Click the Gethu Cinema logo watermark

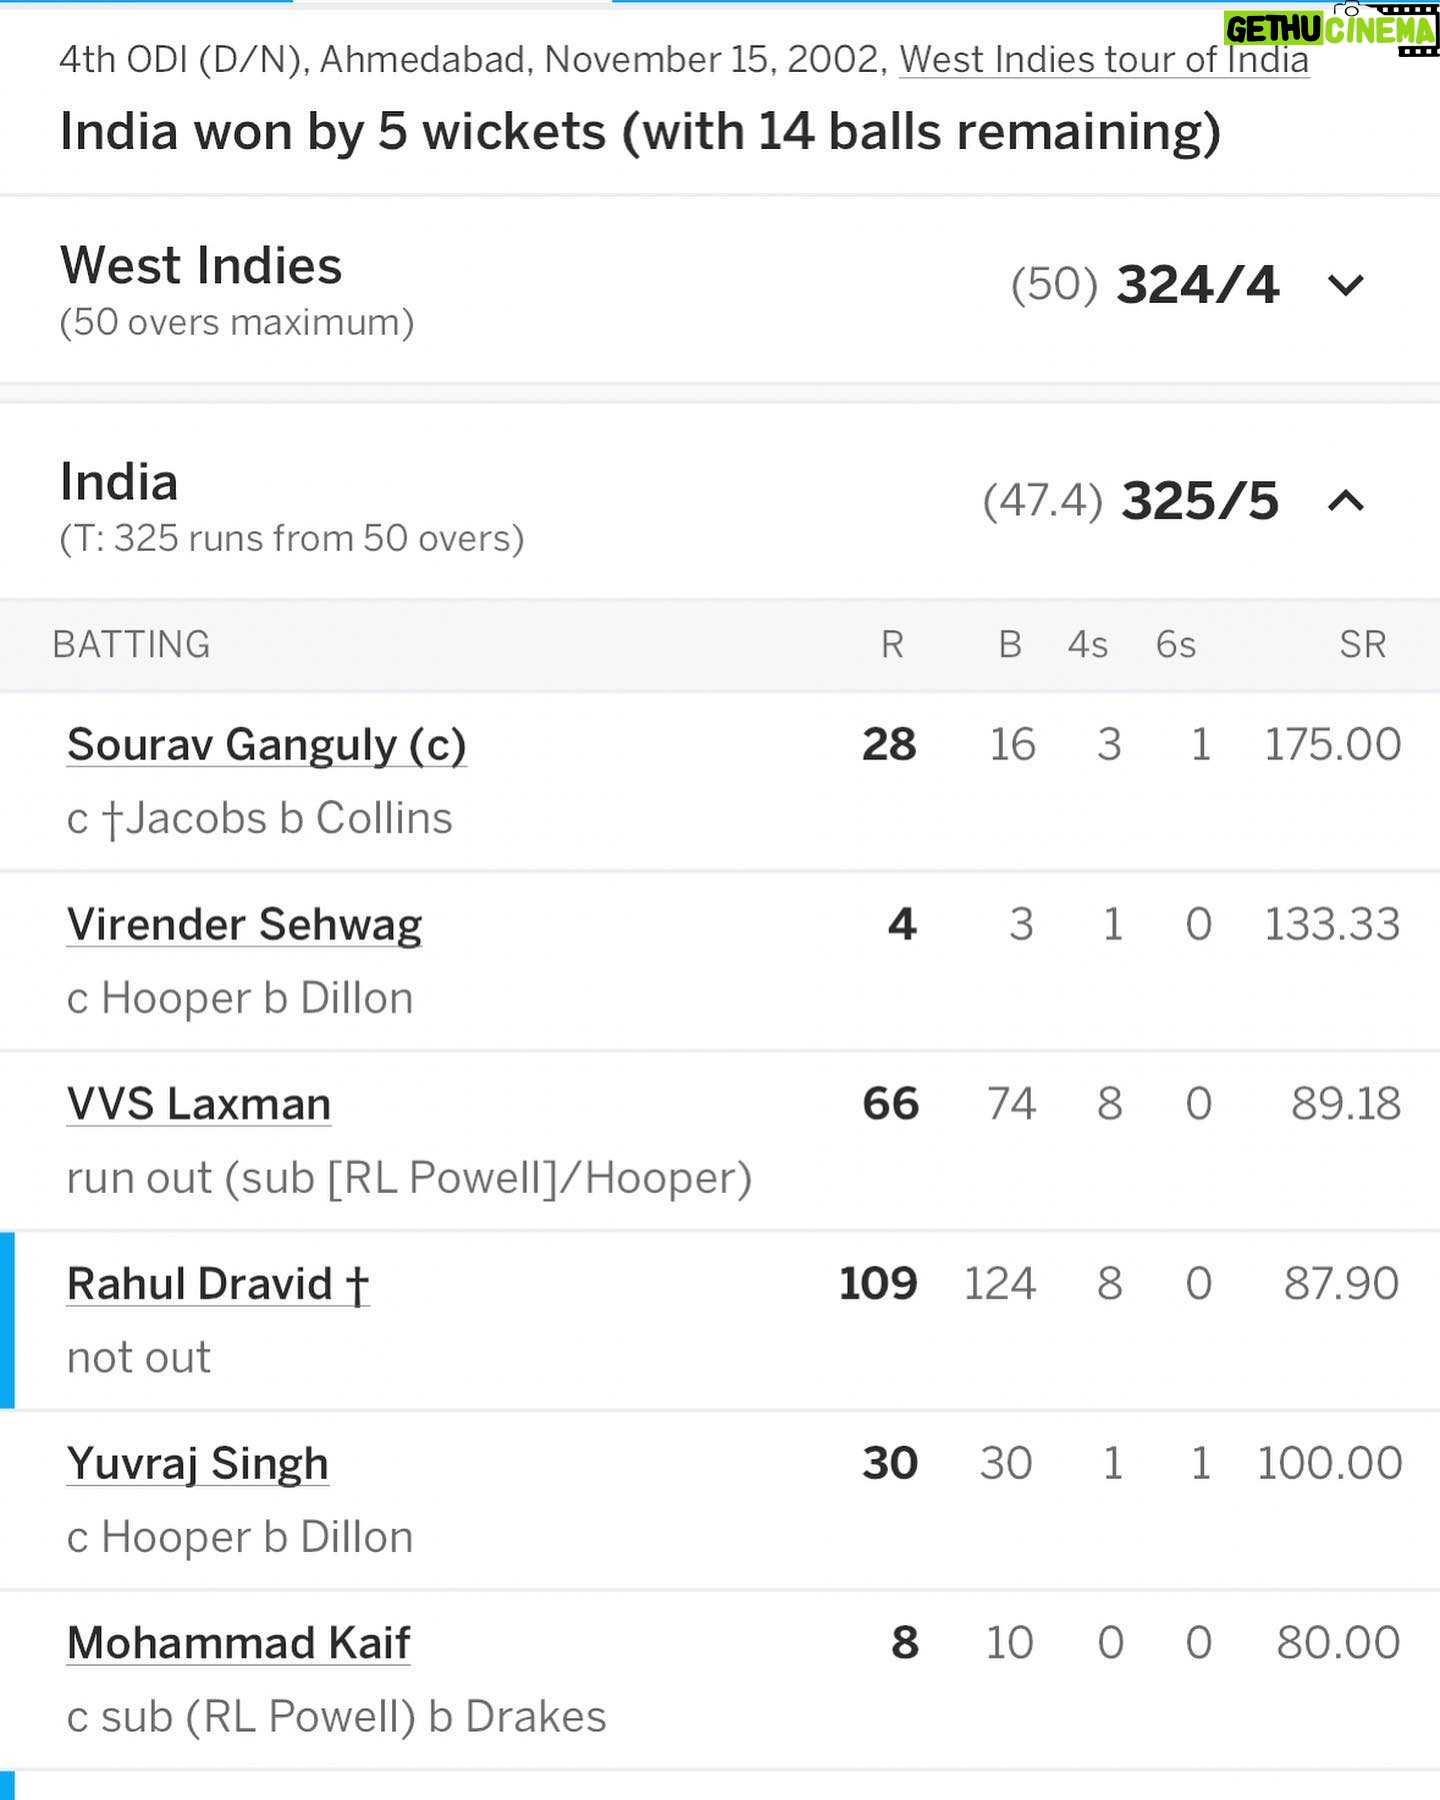tap(1329, 29)
